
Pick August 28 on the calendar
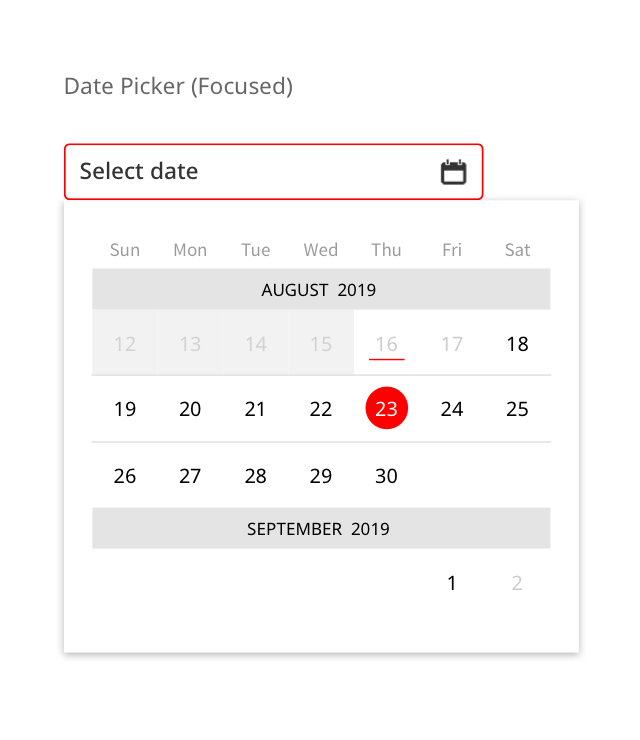point(256,476)
